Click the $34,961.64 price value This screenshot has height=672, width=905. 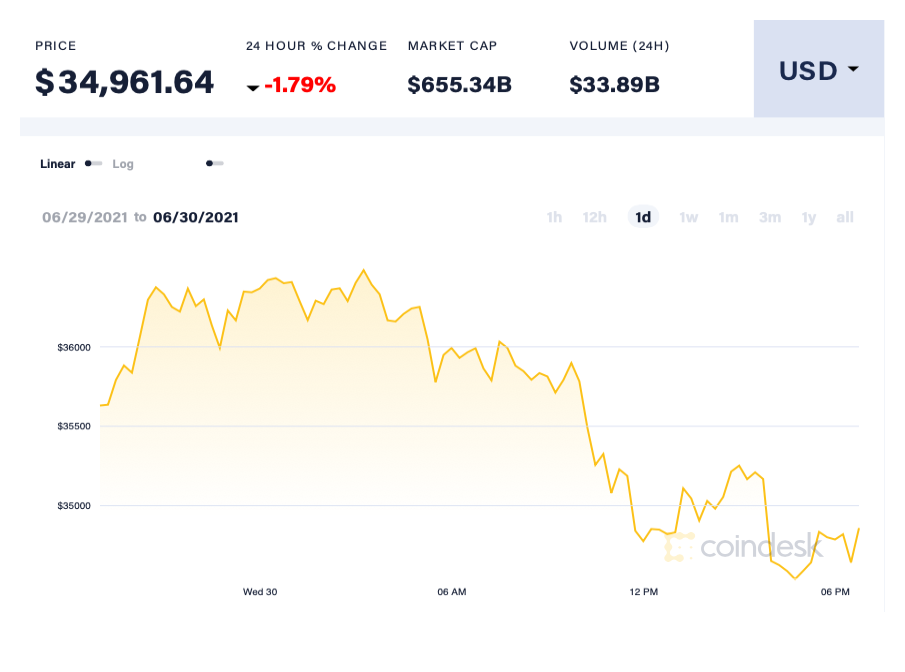tap(124, 82)
